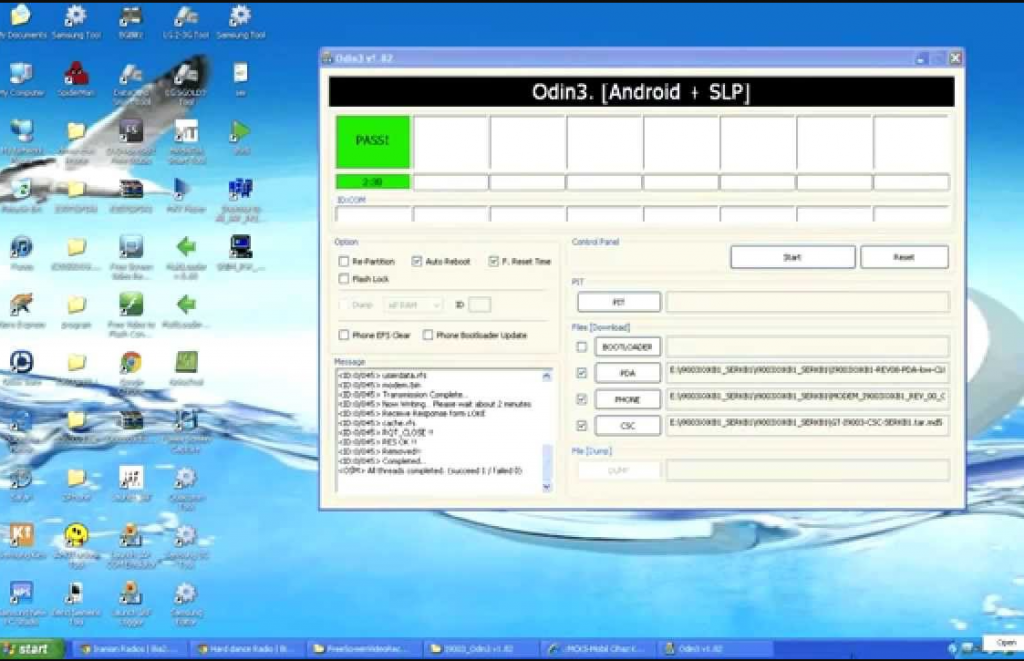The image size is (1024, 661).
Task: Switch to the Hard dance Radio taskbar item
Action: 246,649
